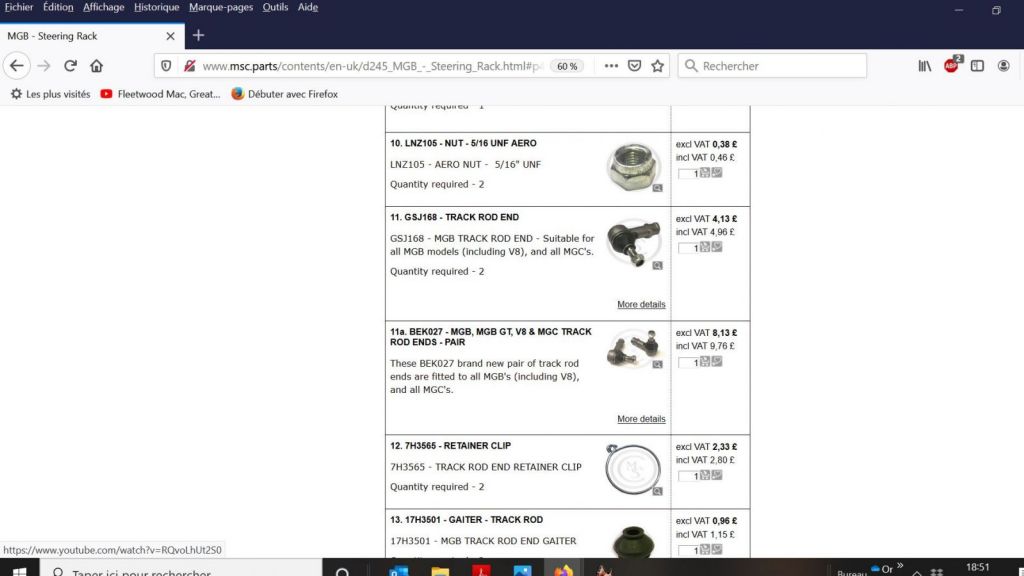Add BEK027 track rod ends pair to cart
This screenshot has height=576, width=1024.
705,361
